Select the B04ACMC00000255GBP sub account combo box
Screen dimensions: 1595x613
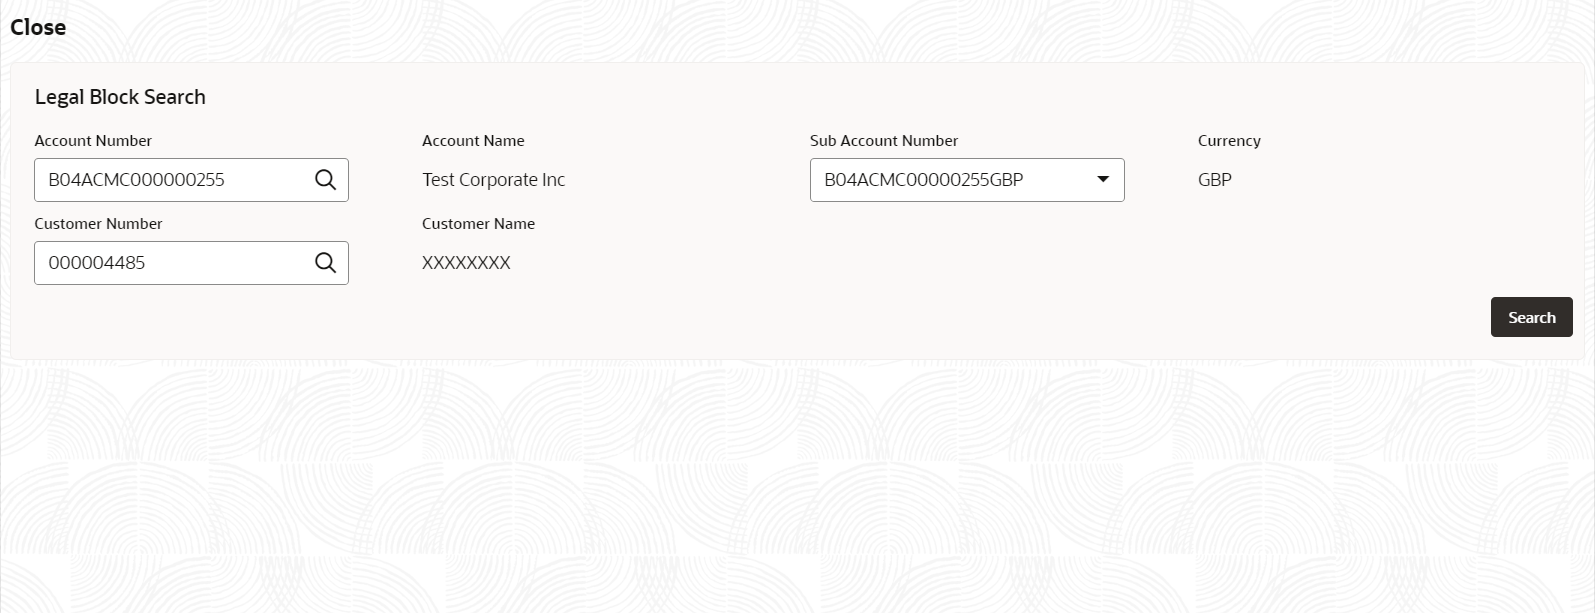pos(967,180)
